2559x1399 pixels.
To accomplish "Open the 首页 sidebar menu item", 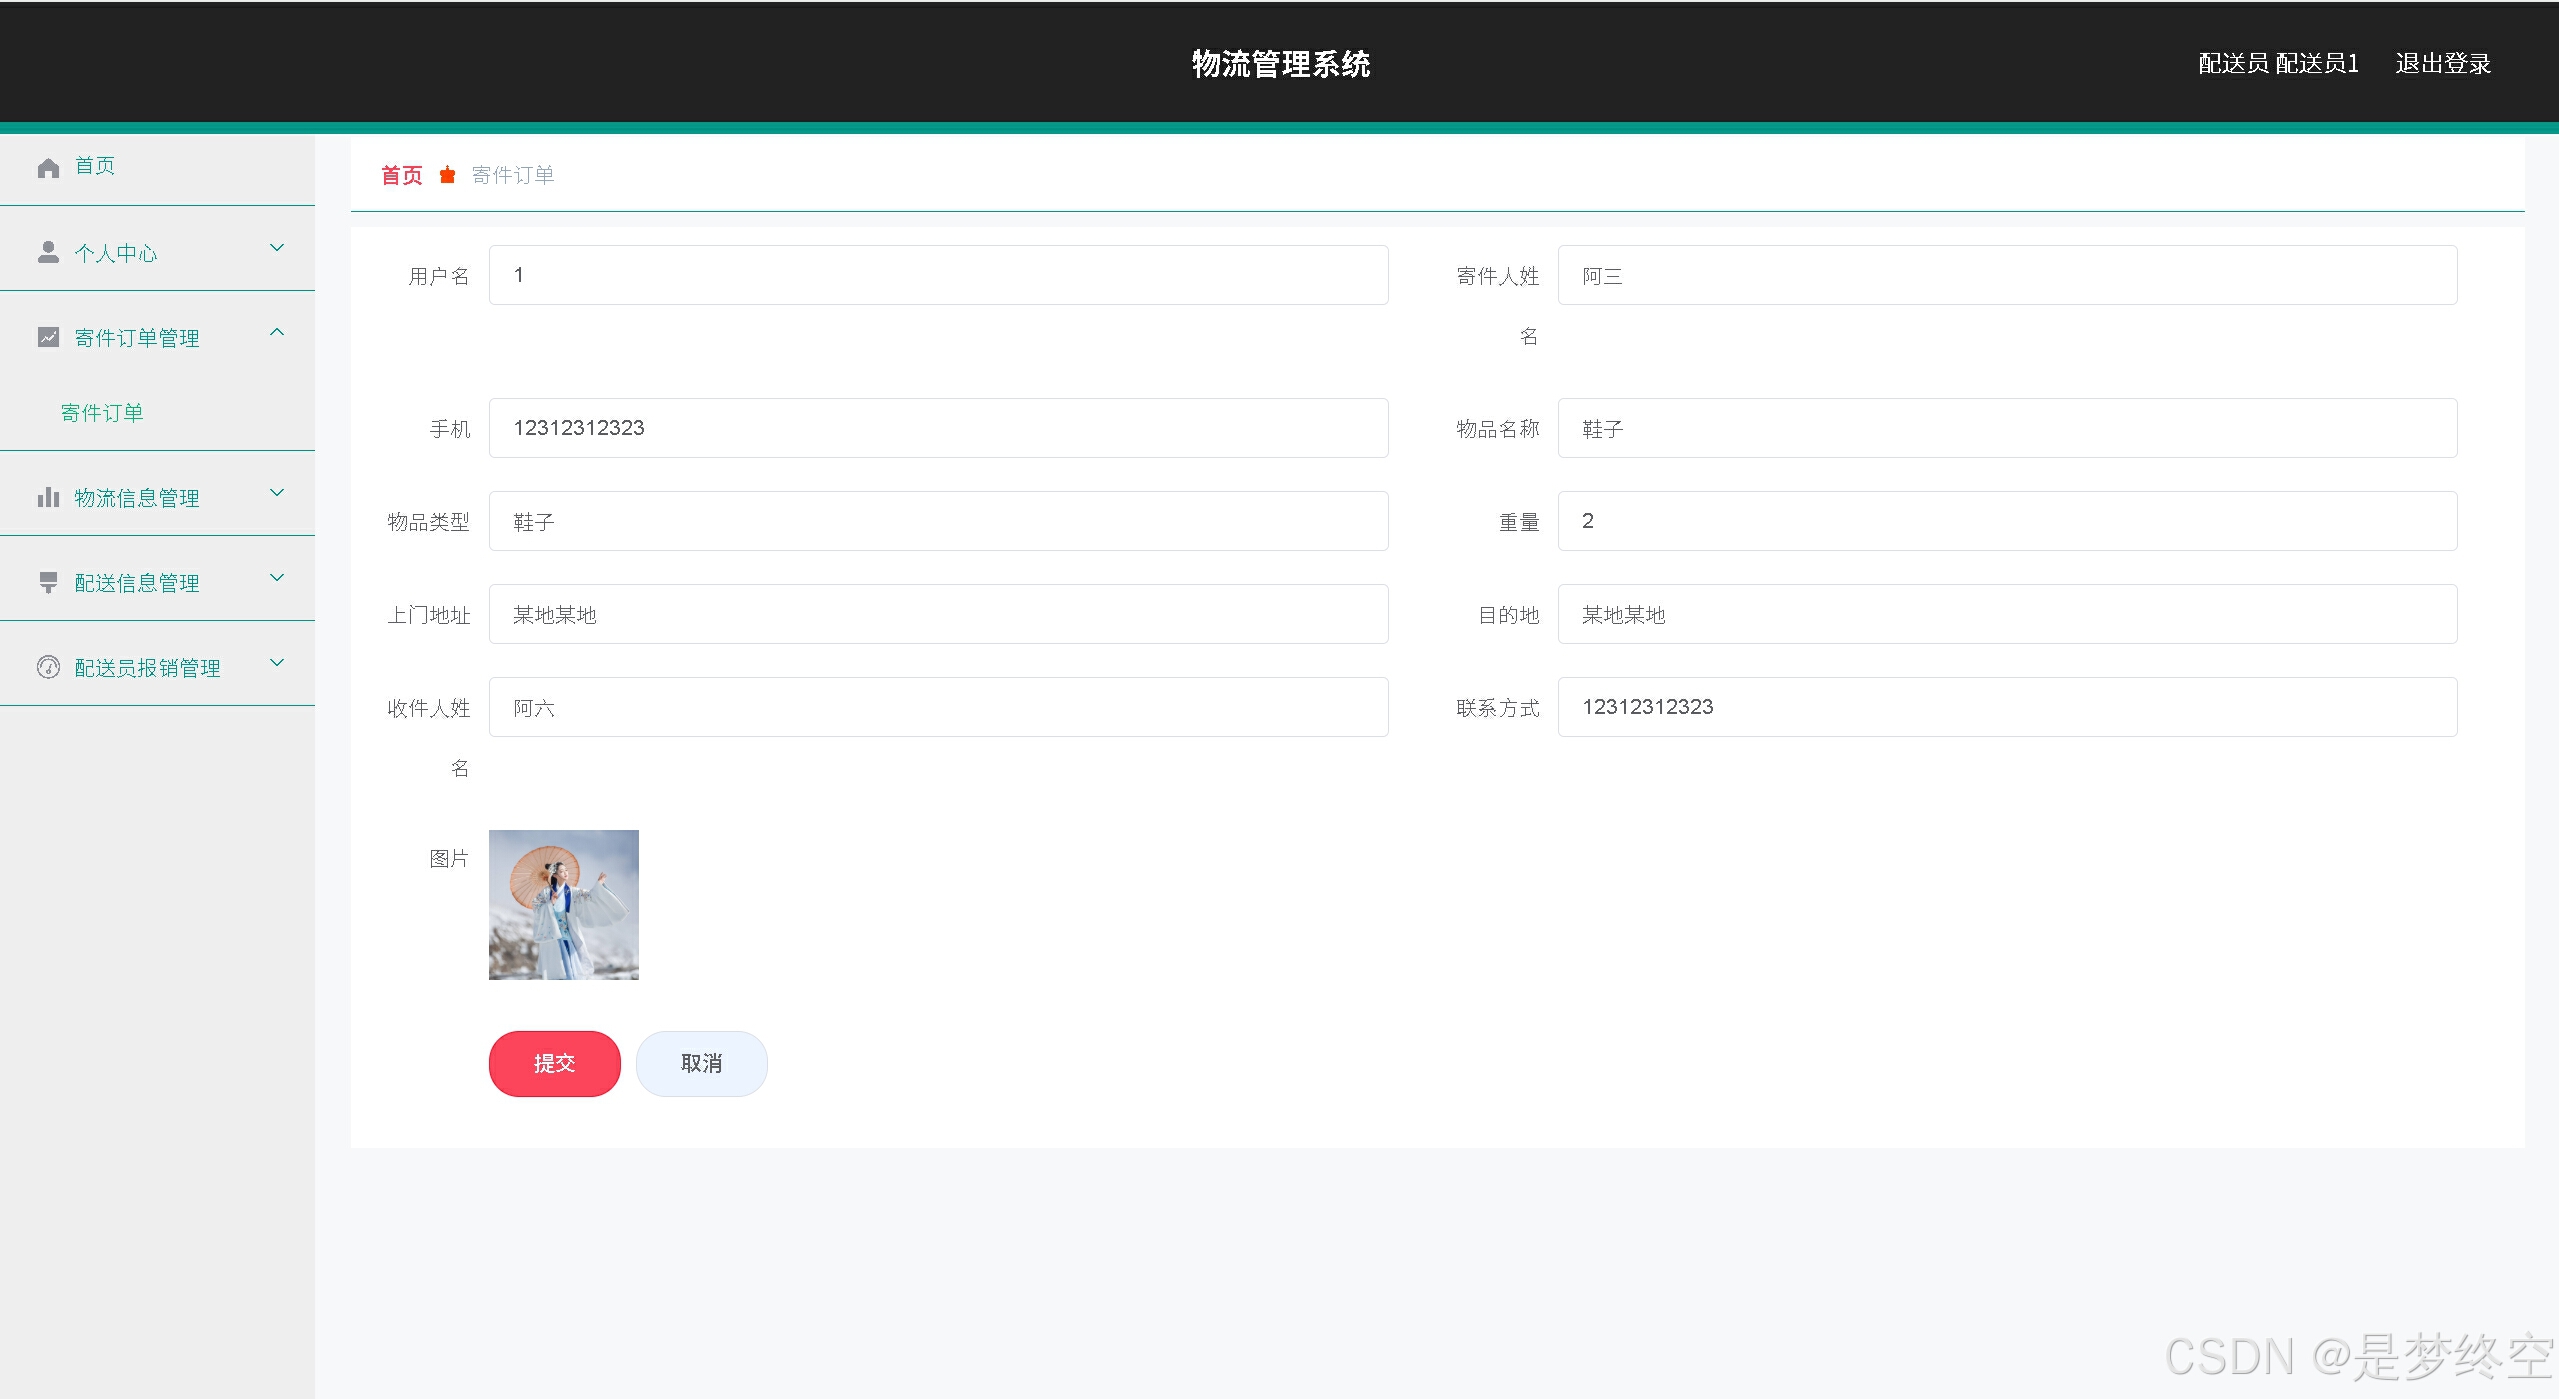I will pos(95,166).
